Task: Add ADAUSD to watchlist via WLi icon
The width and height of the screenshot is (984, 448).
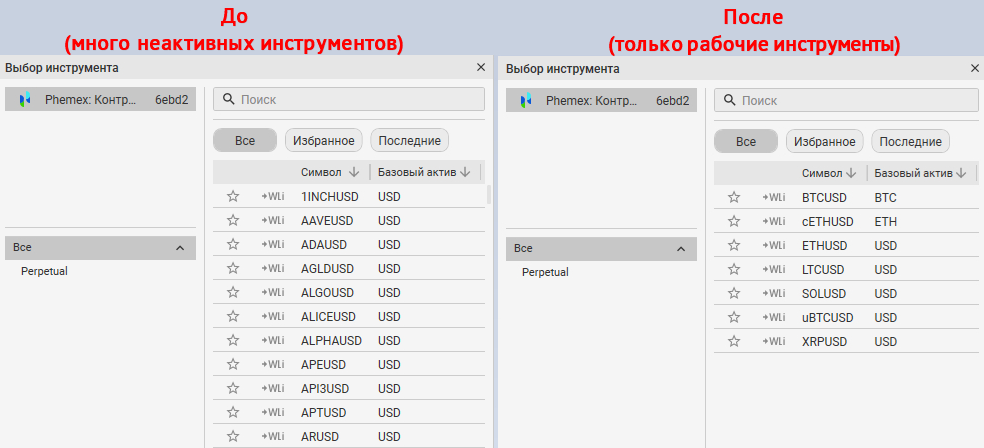Action: tap(272, 244)
